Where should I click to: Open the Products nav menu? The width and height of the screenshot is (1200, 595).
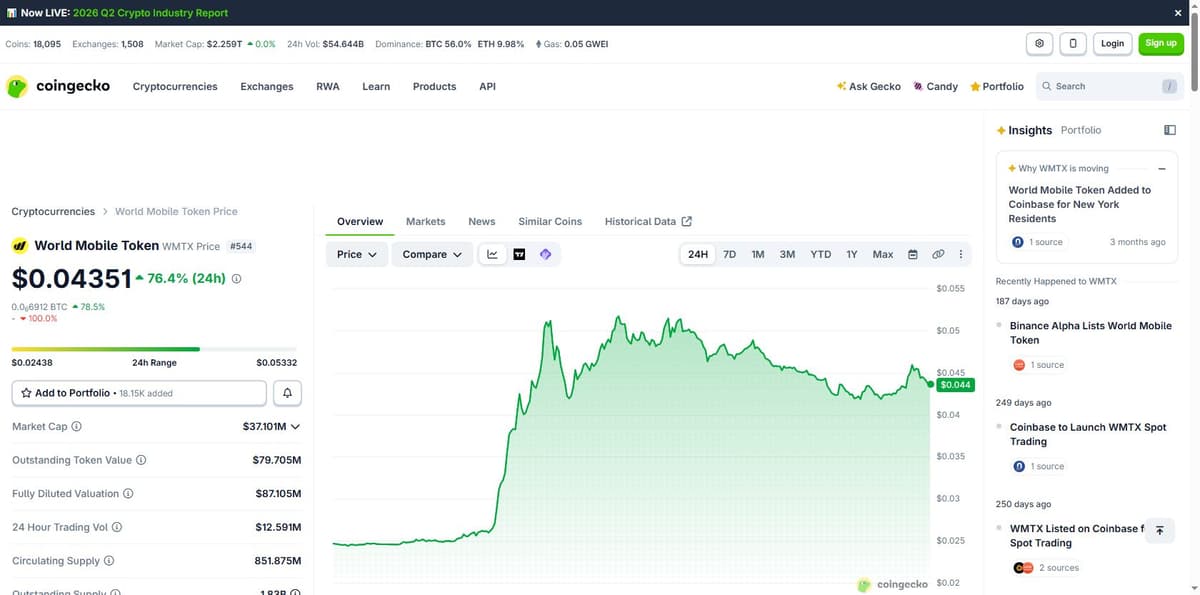click(434, 87)
